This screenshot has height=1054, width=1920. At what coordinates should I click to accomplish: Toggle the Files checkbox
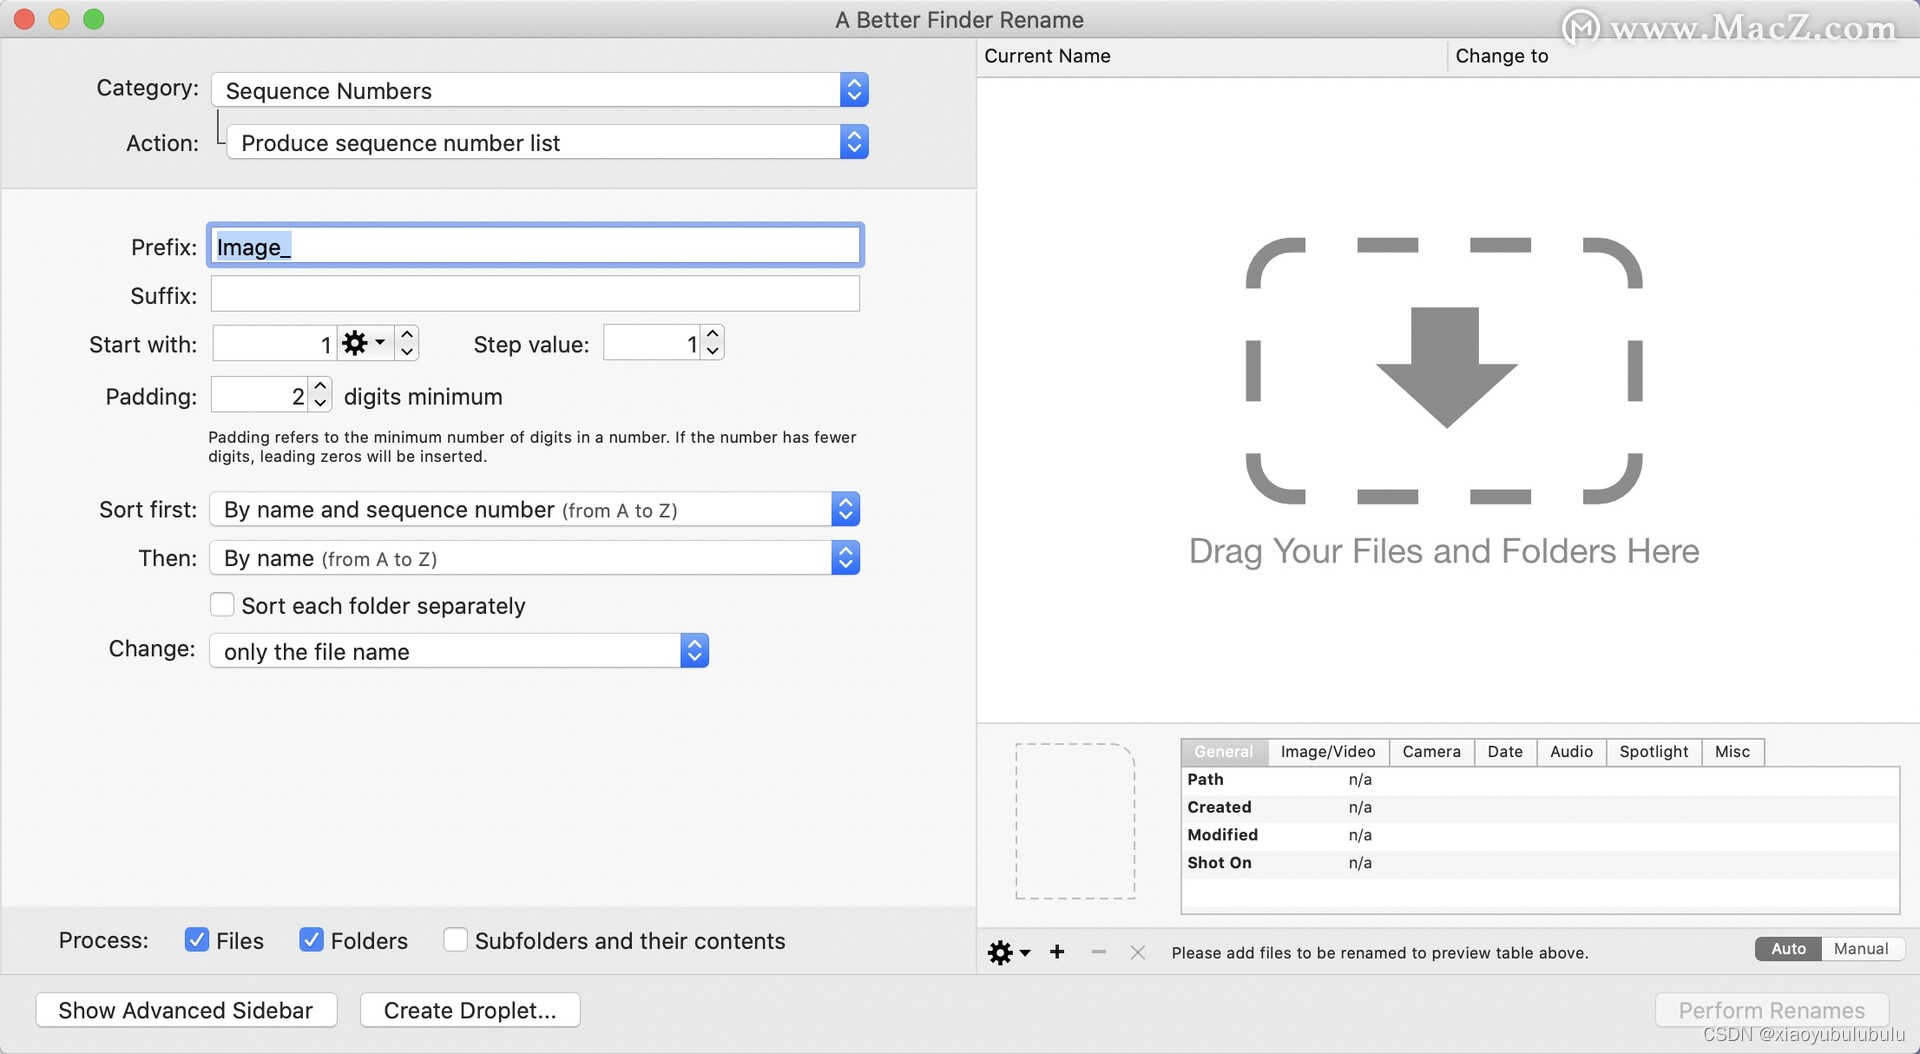[197, 940]
